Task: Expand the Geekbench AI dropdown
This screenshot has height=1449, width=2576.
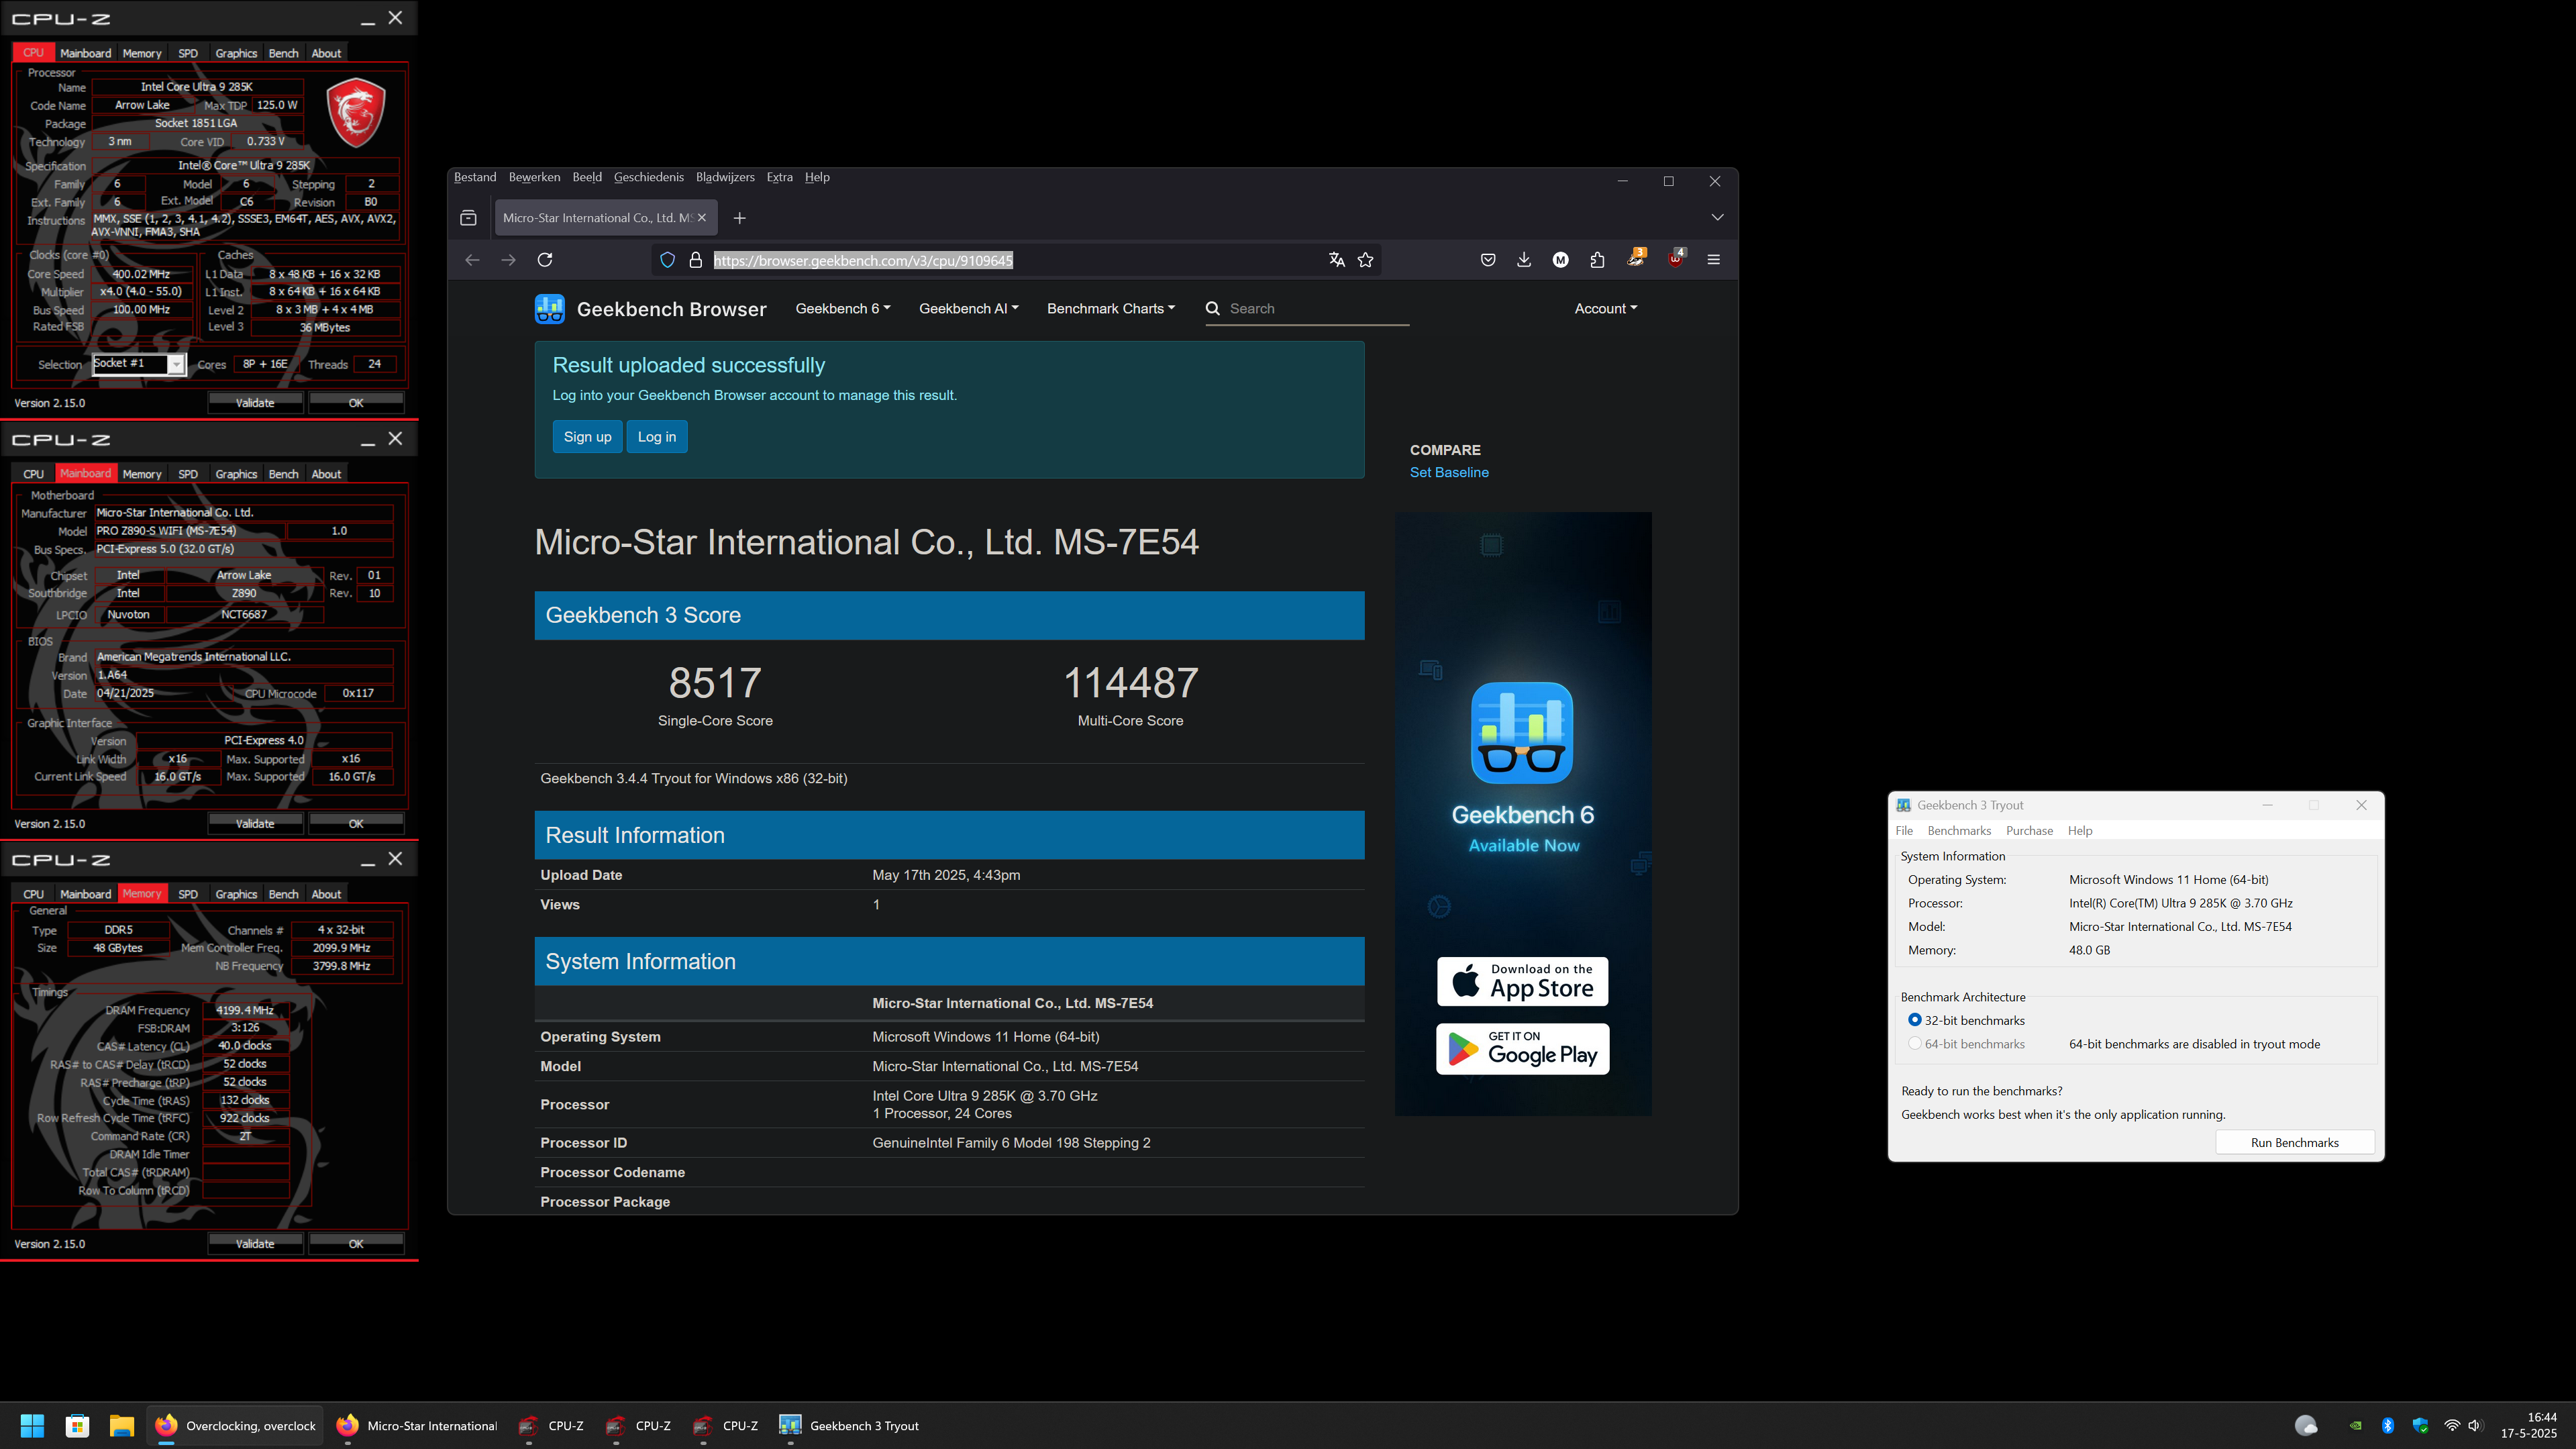Action: coord(969,309)
